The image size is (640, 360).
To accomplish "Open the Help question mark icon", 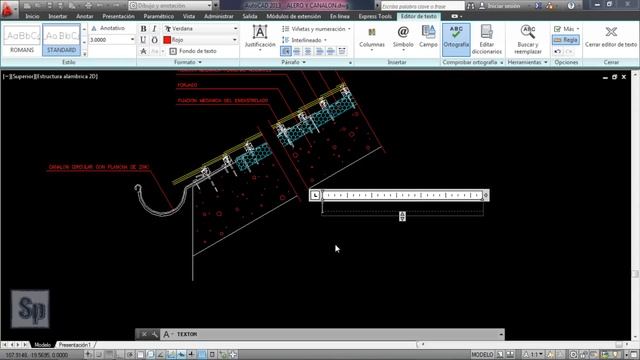I will (x=571, y=6).
